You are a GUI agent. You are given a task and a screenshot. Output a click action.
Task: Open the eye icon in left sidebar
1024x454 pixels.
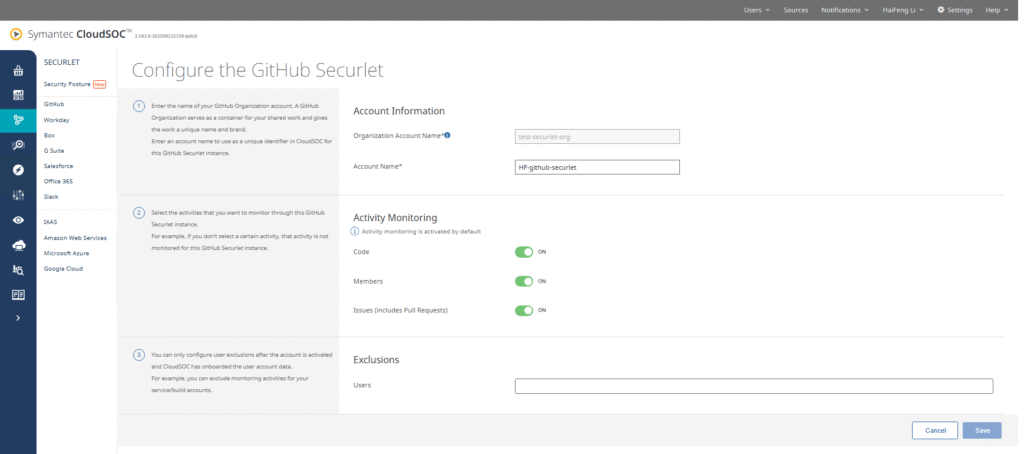pos(18,219)
